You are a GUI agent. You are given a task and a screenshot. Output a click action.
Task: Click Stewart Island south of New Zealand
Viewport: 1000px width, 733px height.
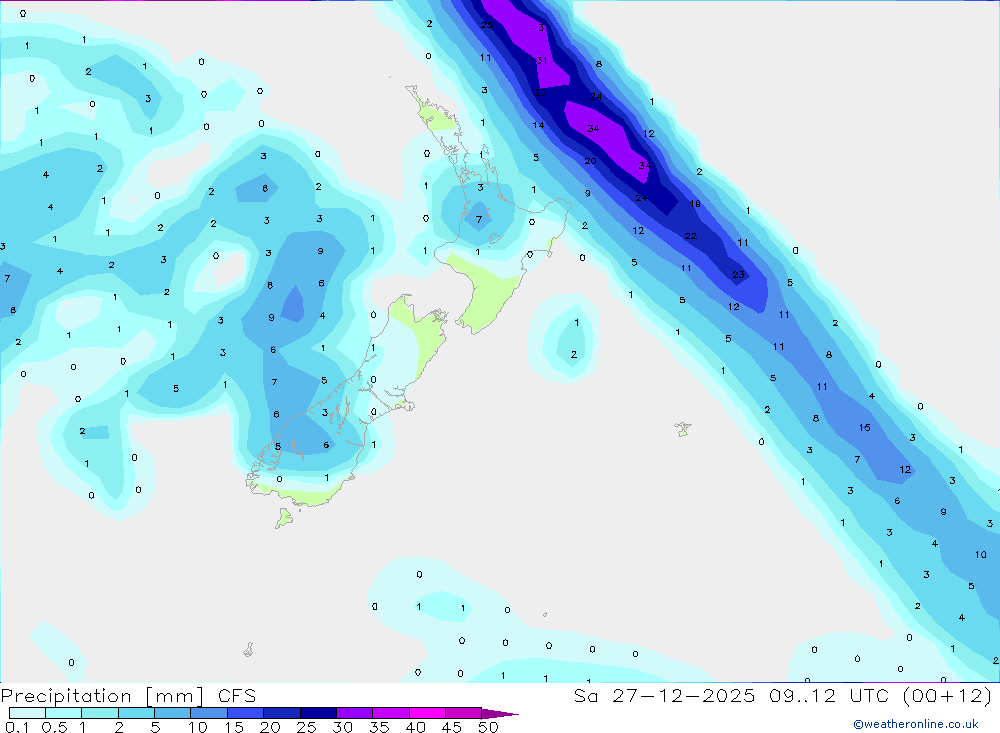284,518
